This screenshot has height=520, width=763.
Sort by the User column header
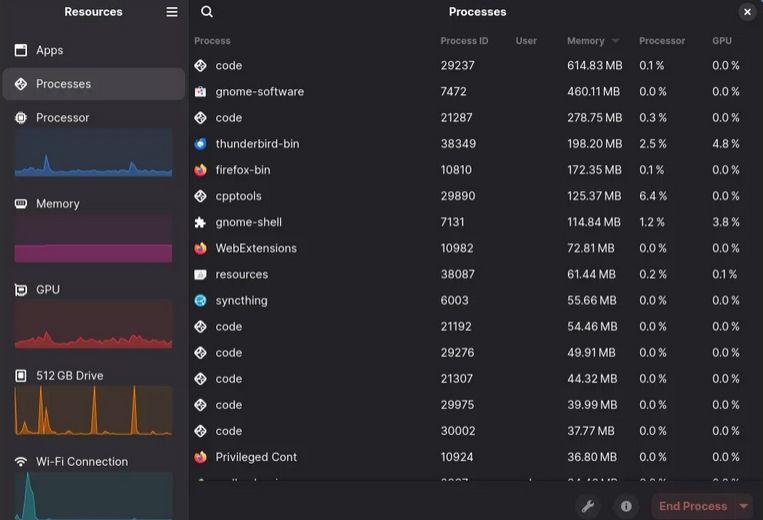tap(526, 41)
